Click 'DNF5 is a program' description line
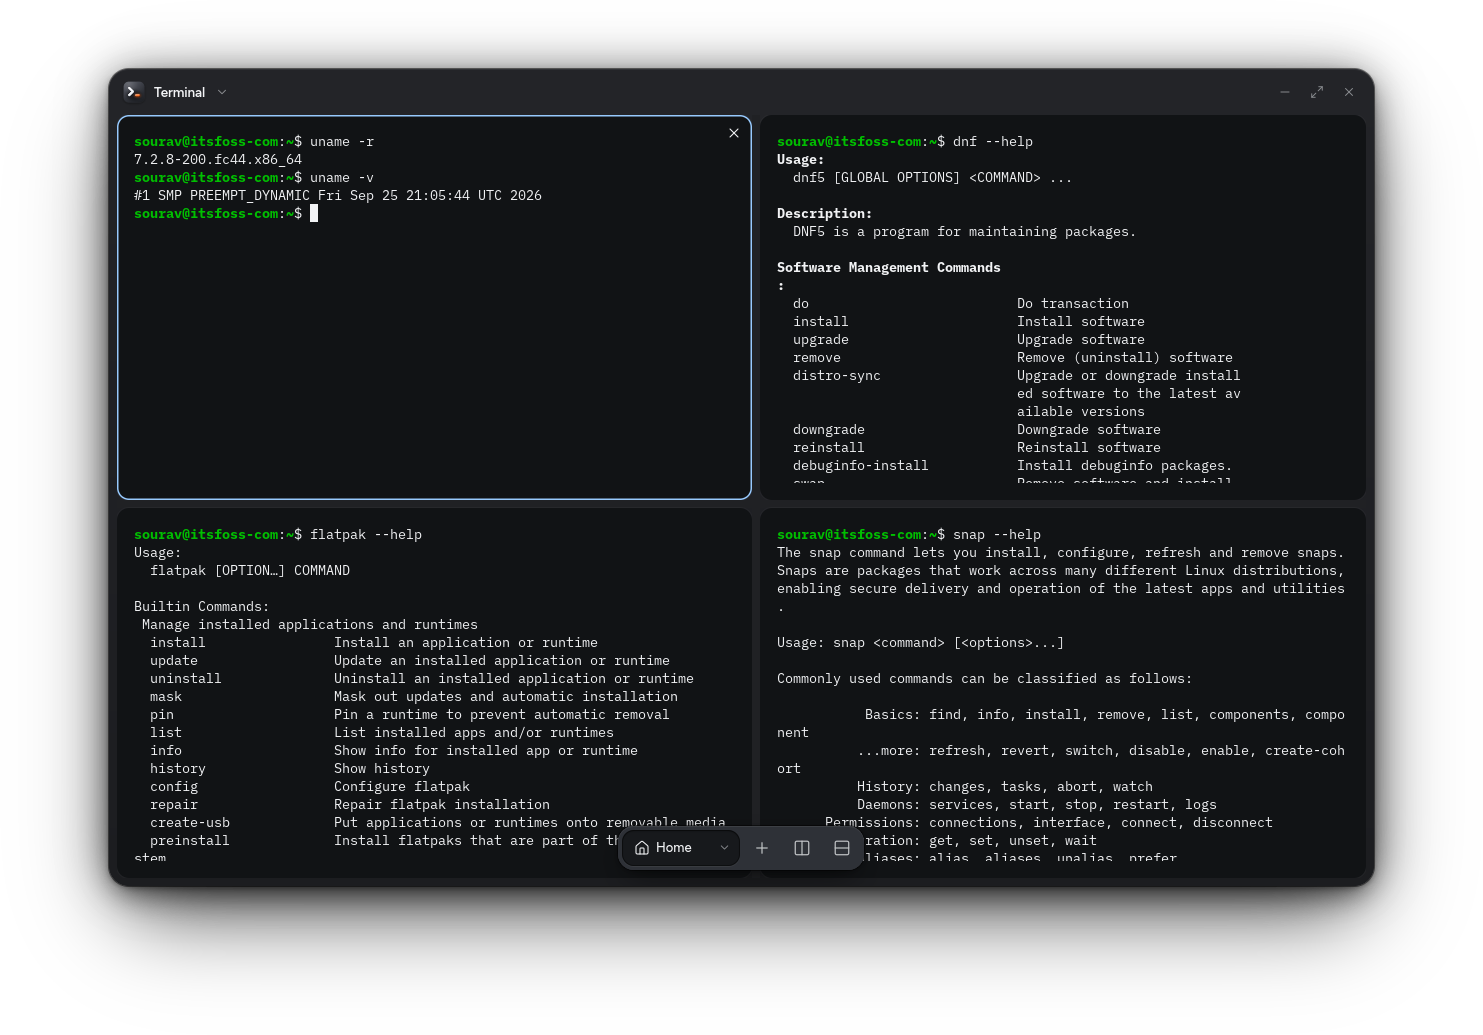The height and width of the screenshot is (1035, 1483). click(x=965, y=232)
